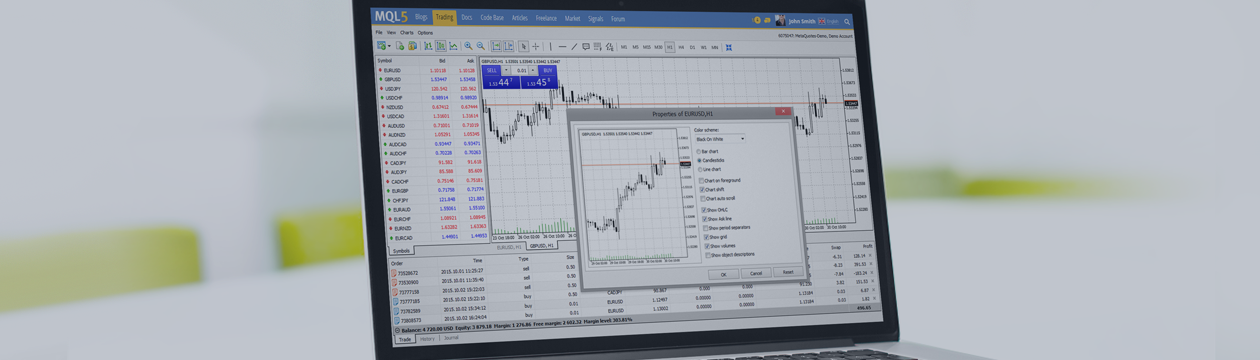Viewport: 1260px width, 360px height.
Task: Select the crosshair tool in toolbar
Action: [x=536, y=46]
